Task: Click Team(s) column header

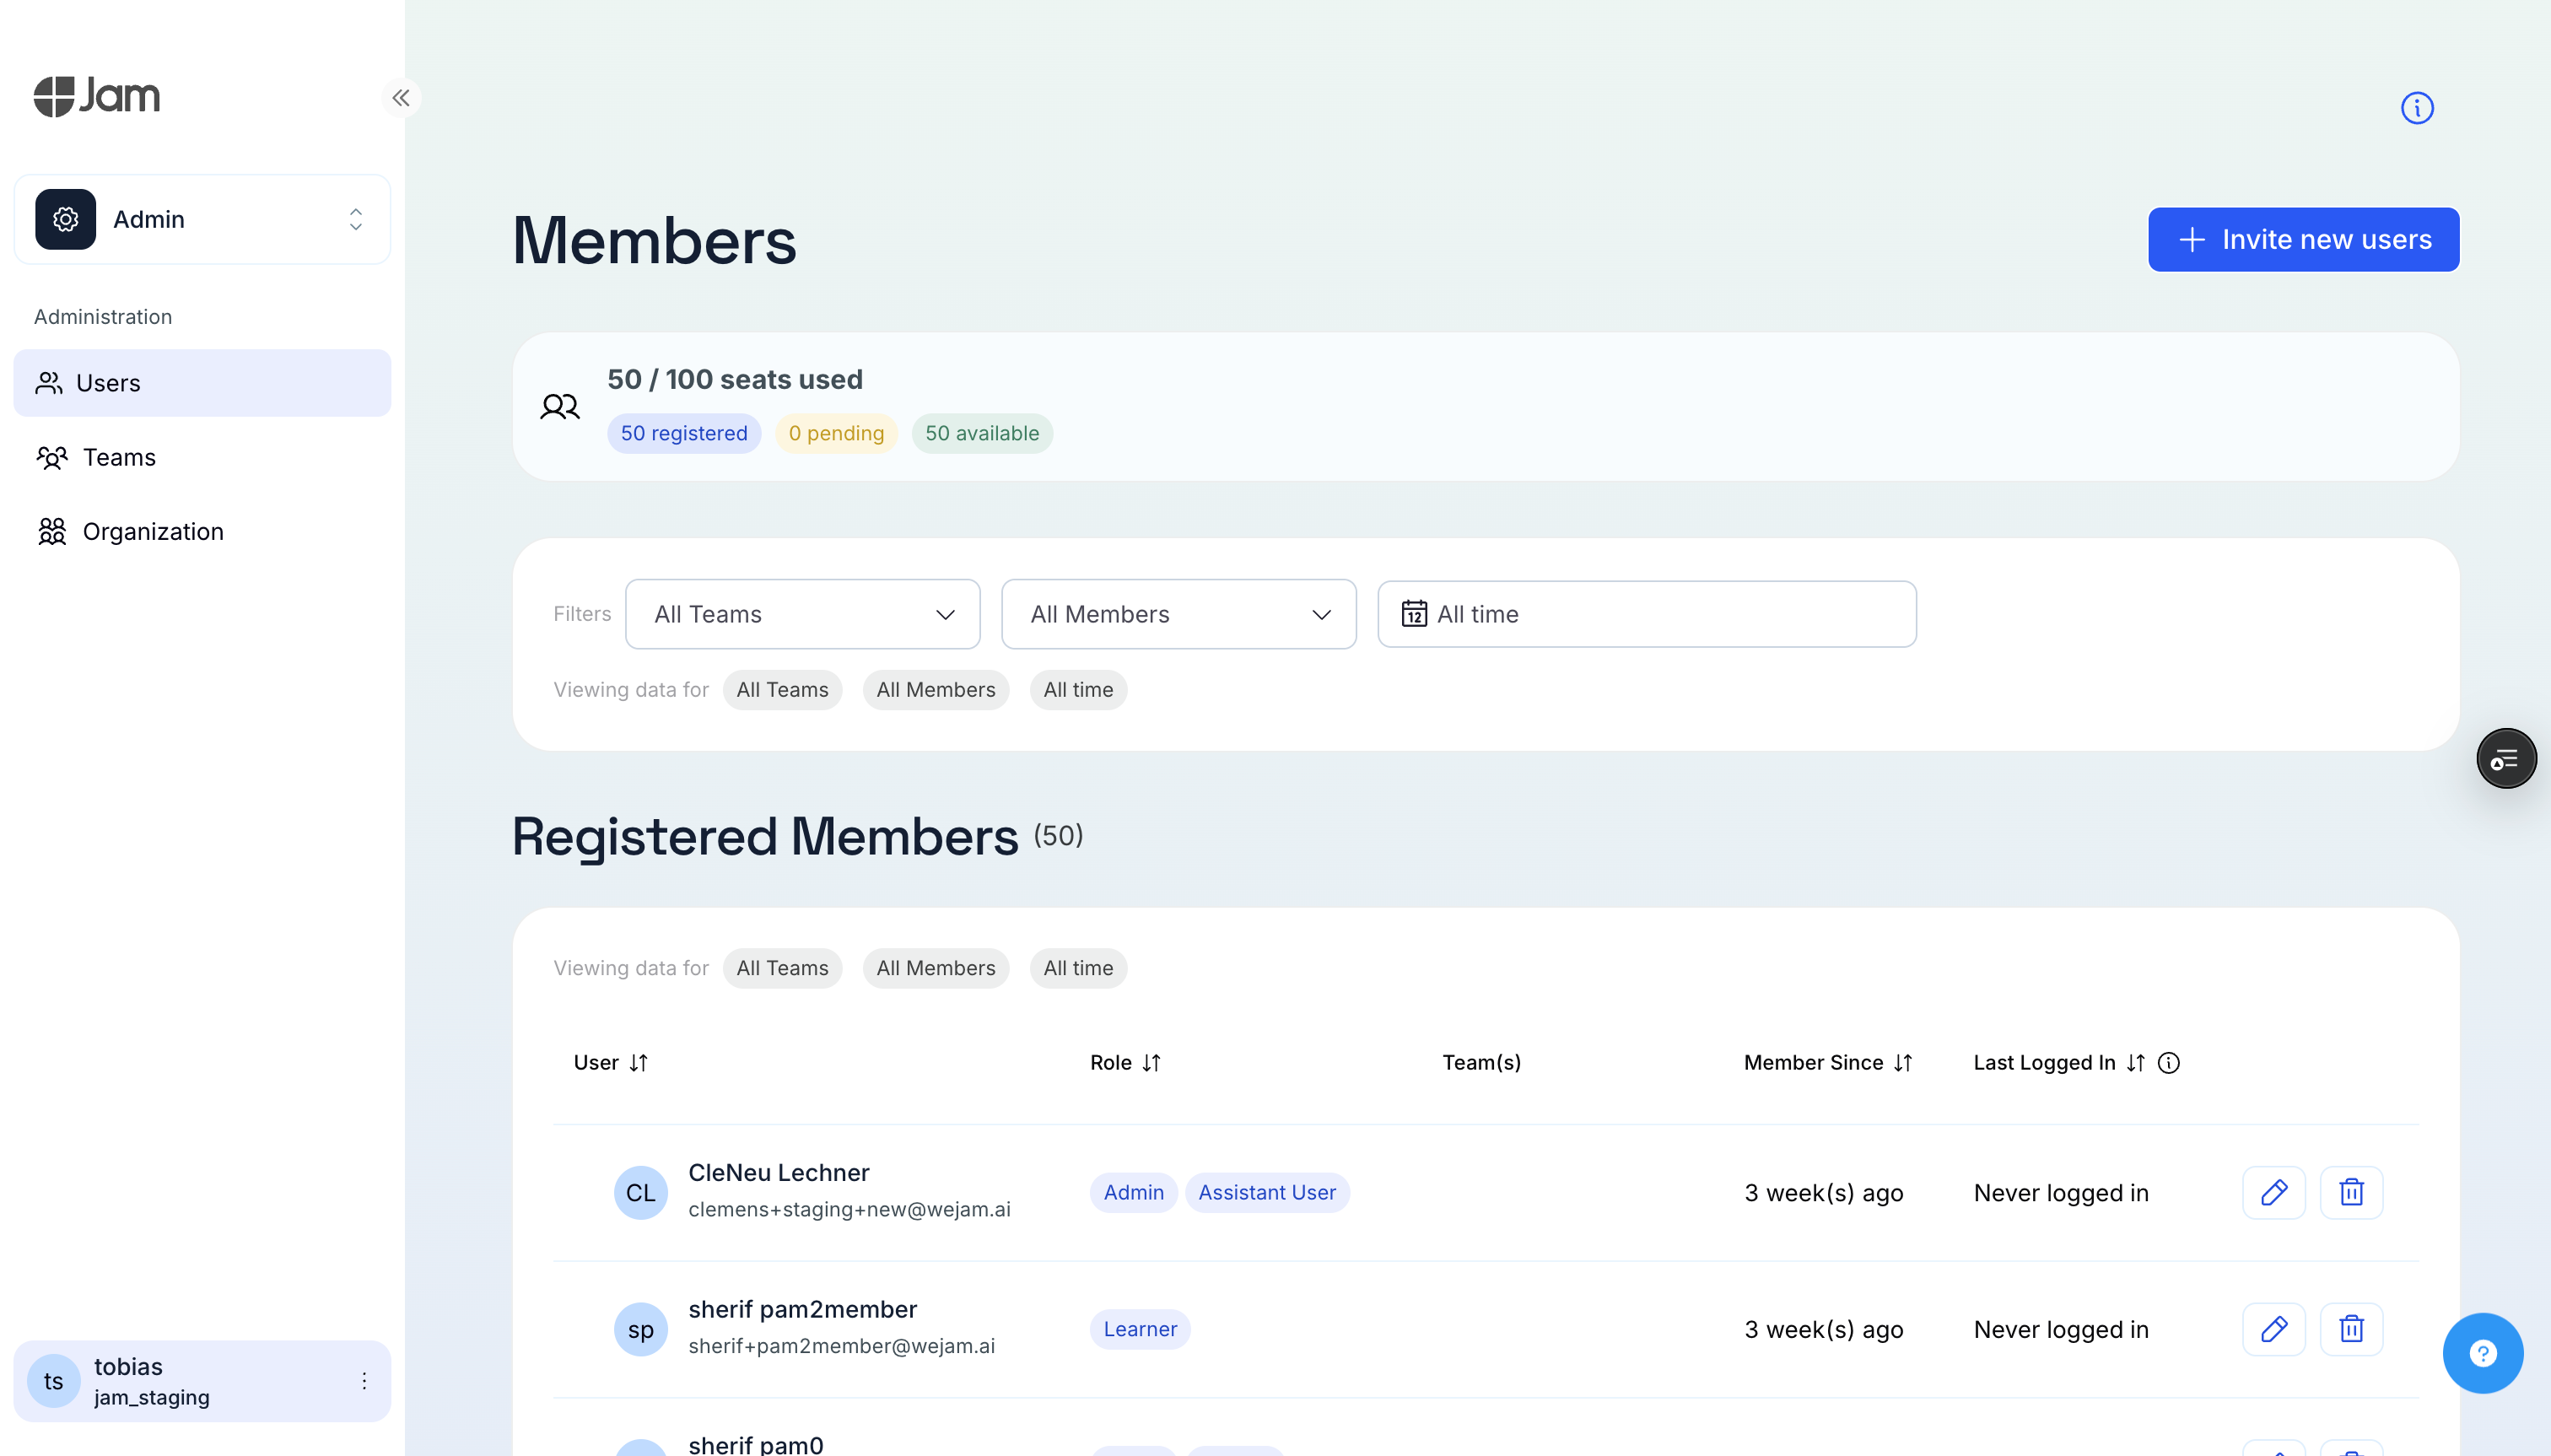Action: pyautogui.click(x=1481, y=1063)
